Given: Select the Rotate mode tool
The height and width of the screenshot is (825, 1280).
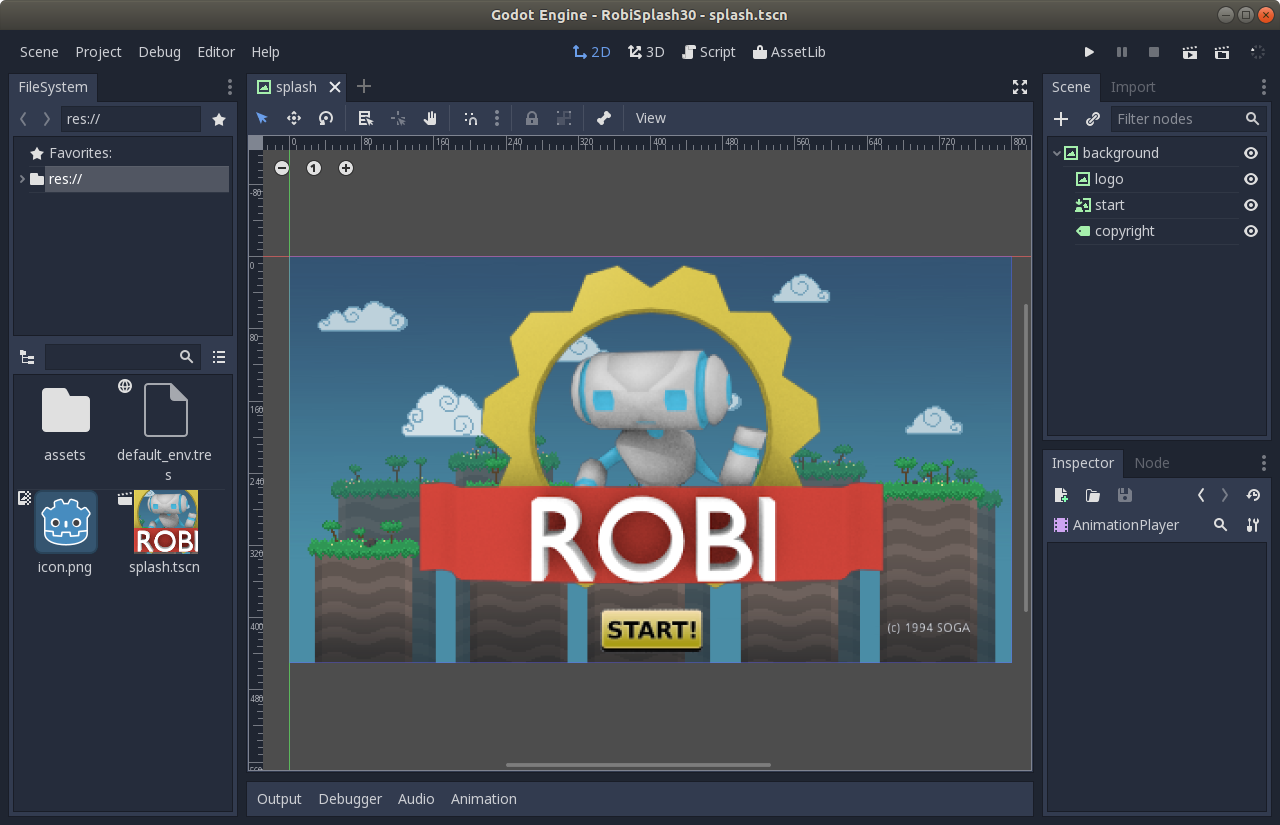Looking at the screenshot, I should click(326, 118).
